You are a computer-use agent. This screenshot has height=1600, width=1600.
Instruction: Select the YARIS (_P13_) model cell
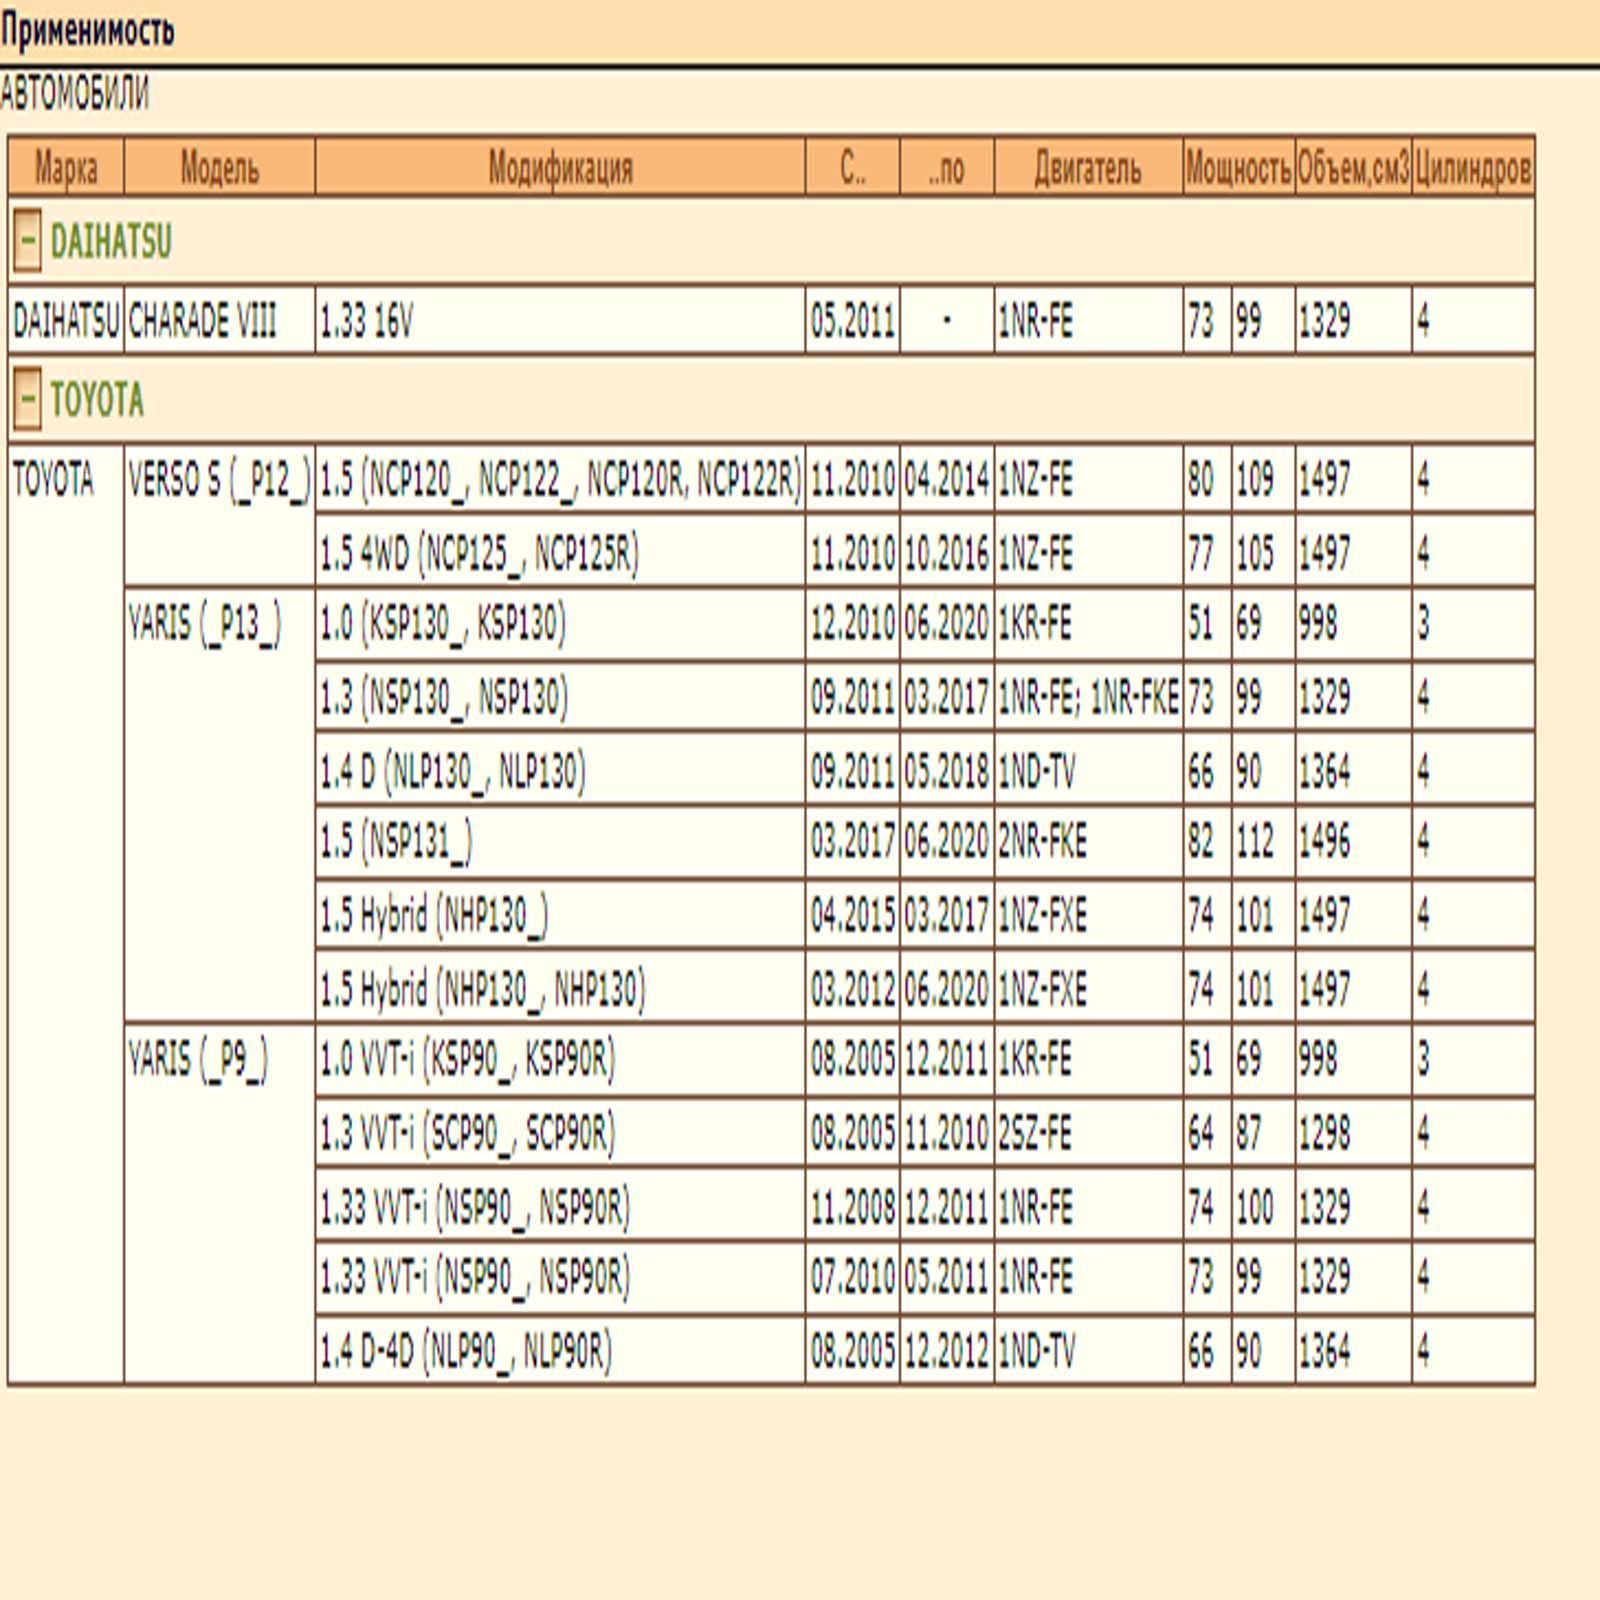click(x=205, y=625)
